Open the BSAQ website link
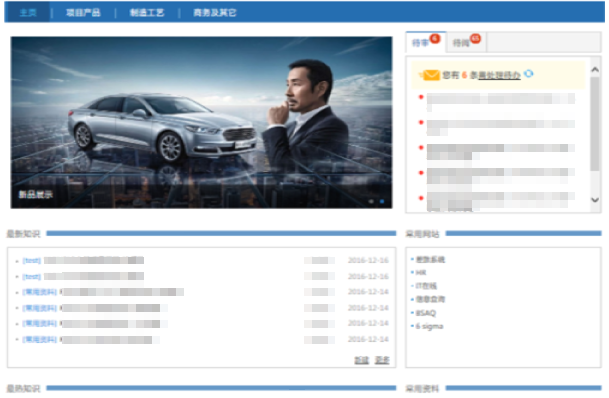 (x=426, y=313)
